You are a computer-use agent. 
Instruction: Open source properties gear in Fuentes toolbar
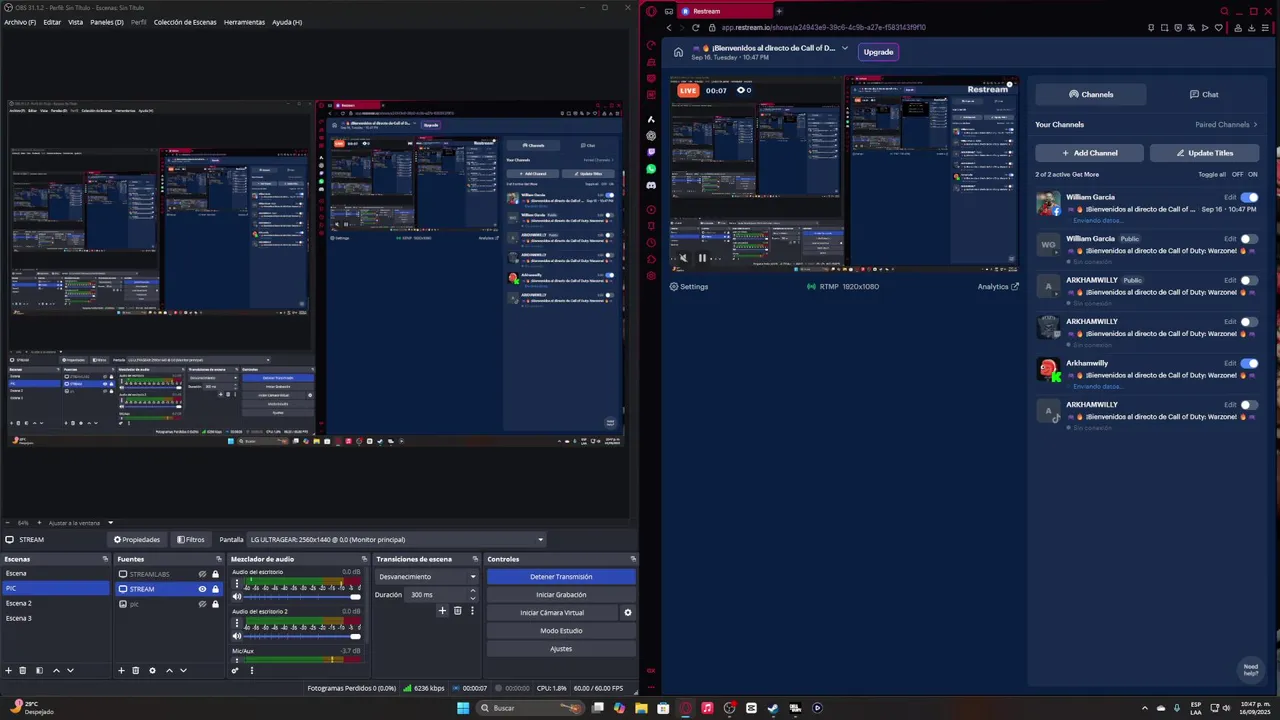coord(152,670)
